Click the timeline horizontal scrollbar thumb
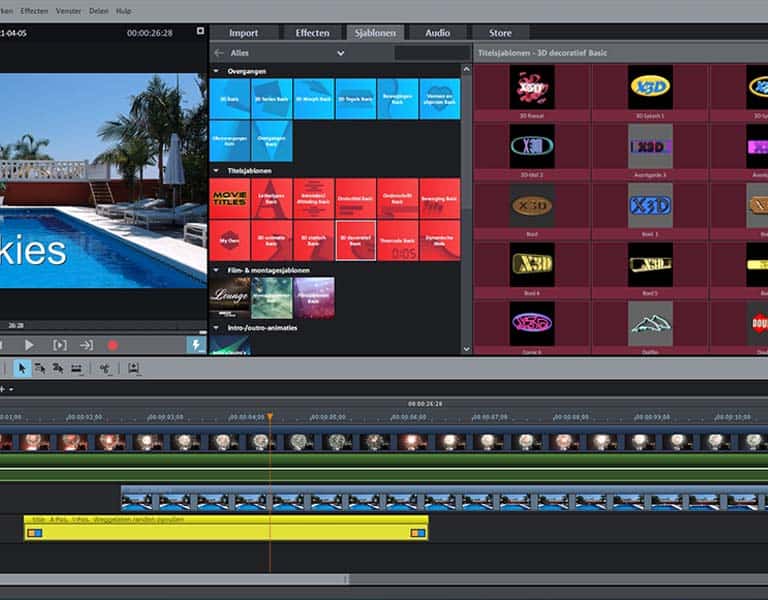768x600 pixels. coord(174,579)
